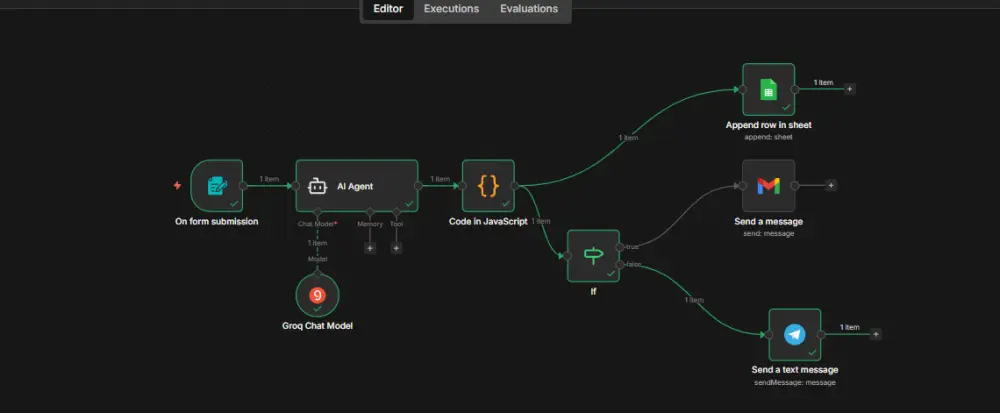Add node after Gmail Send a message
Viewport: 1000px width, 413px height.
[x=830, y=185]
